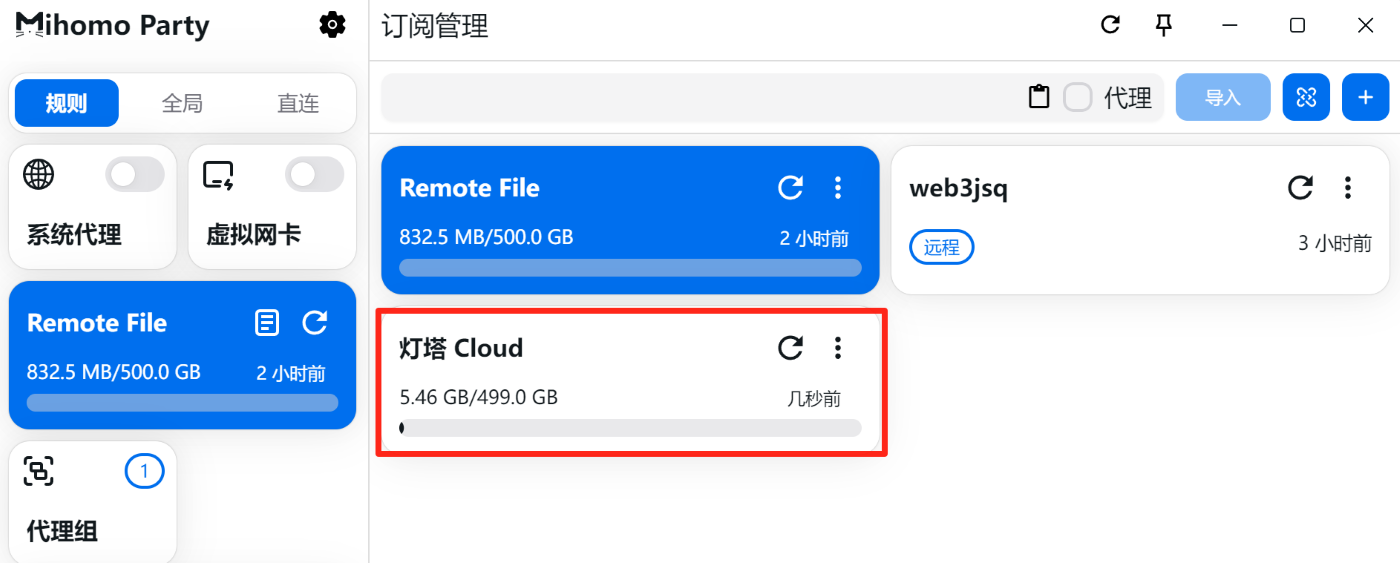This screenshot has width=1400, height=563.
Task: Click the paste clipboard icon in URL field
Action: 1039,97
